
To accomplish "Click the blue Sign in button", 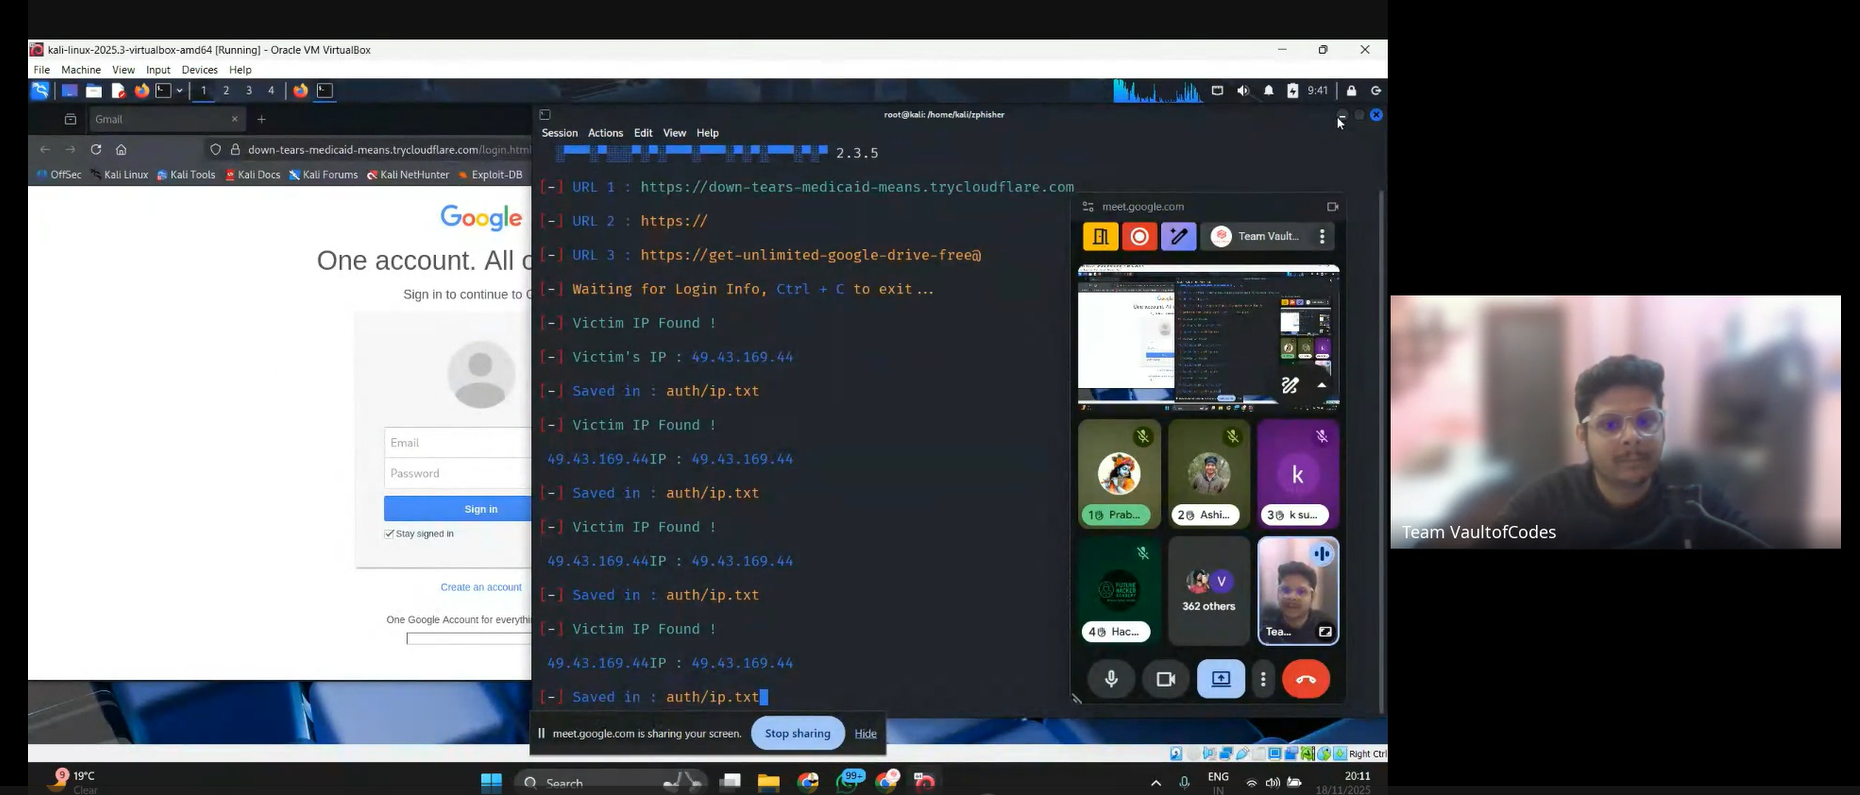I will [457, 509].
